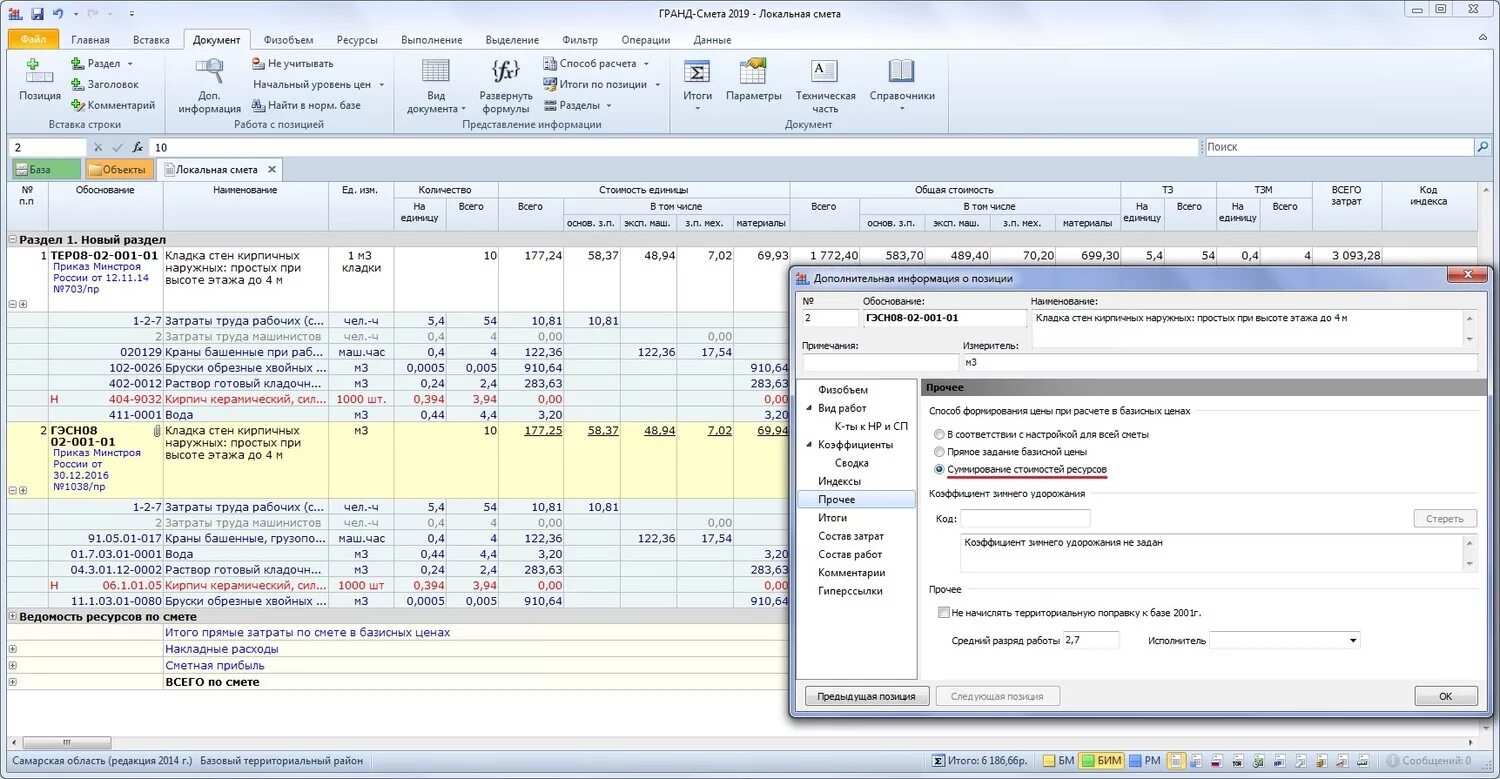Screen dimensions: 1500x779
Task: Close the Локальная смета tab
Action: 271,169
